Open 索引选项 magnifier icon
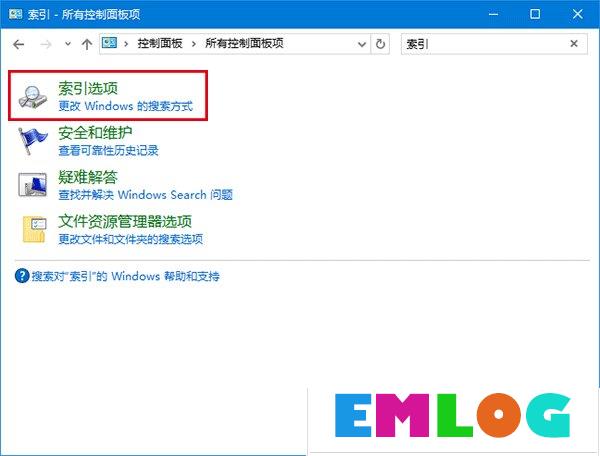This screenshot has width=600, height=456. click(x=33, y=97)
